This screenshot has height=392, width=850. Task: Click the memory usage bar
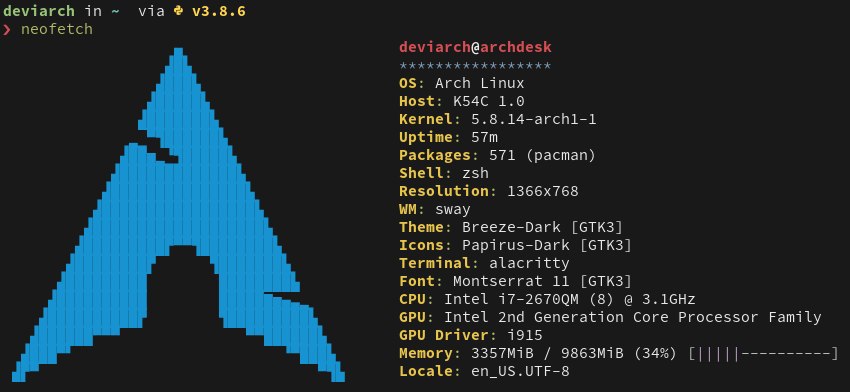click(764, 354)
